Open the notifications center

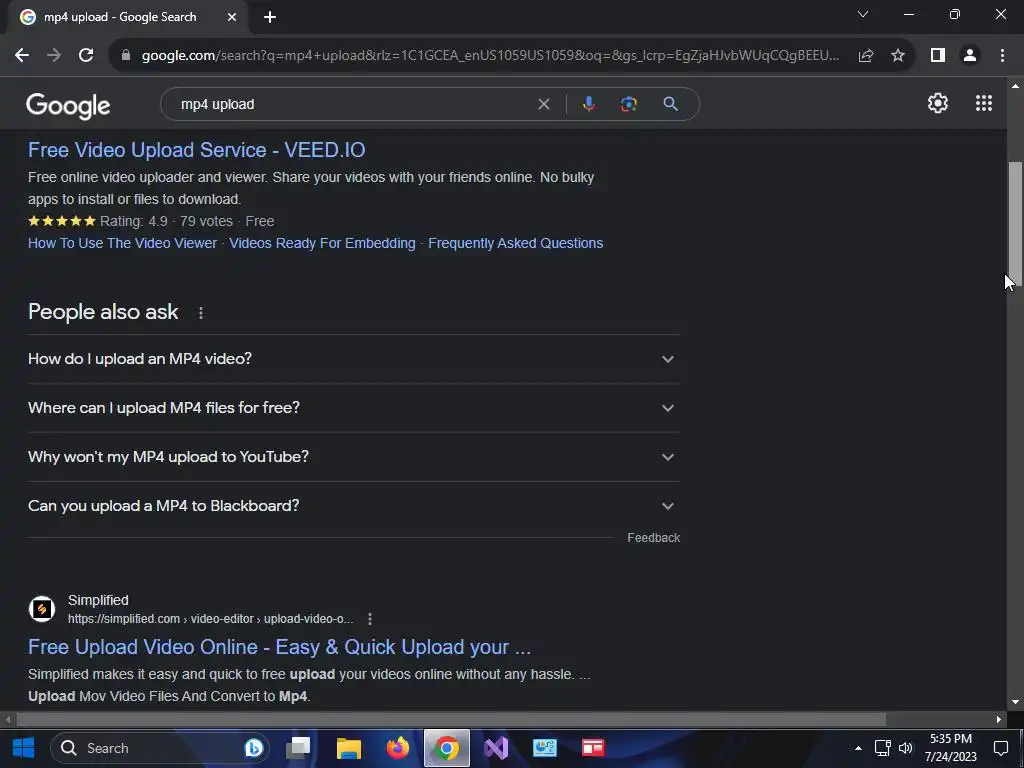click(x=1001, y=748)
